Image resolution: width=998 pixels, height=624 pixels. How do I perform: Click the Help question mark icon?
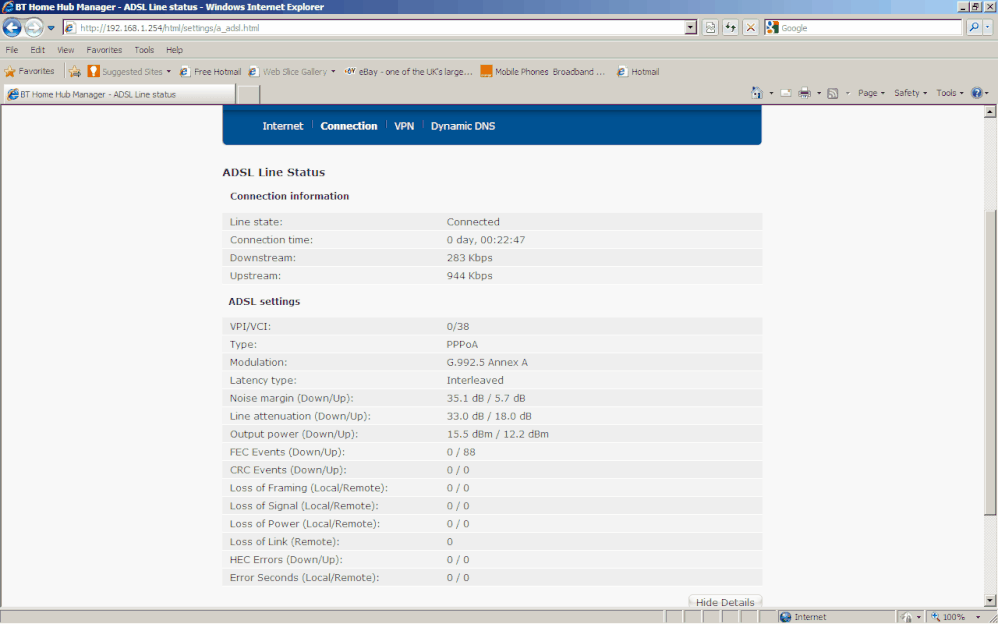click(x=977, y=93)
